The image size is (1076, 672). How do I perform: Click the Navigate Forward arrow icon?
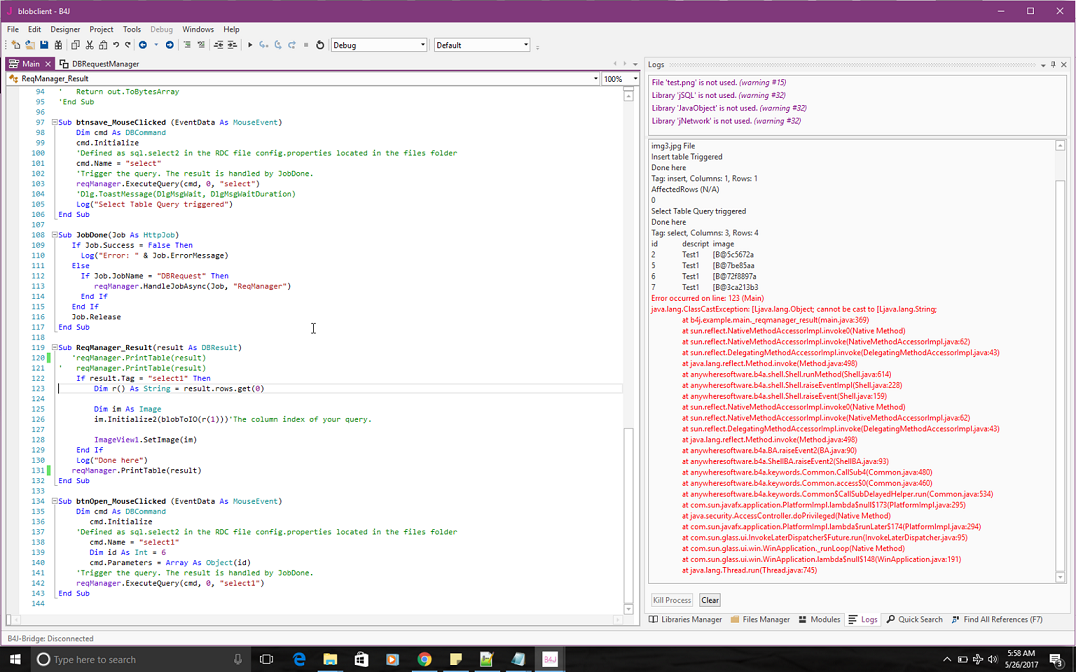pos(169,45)
